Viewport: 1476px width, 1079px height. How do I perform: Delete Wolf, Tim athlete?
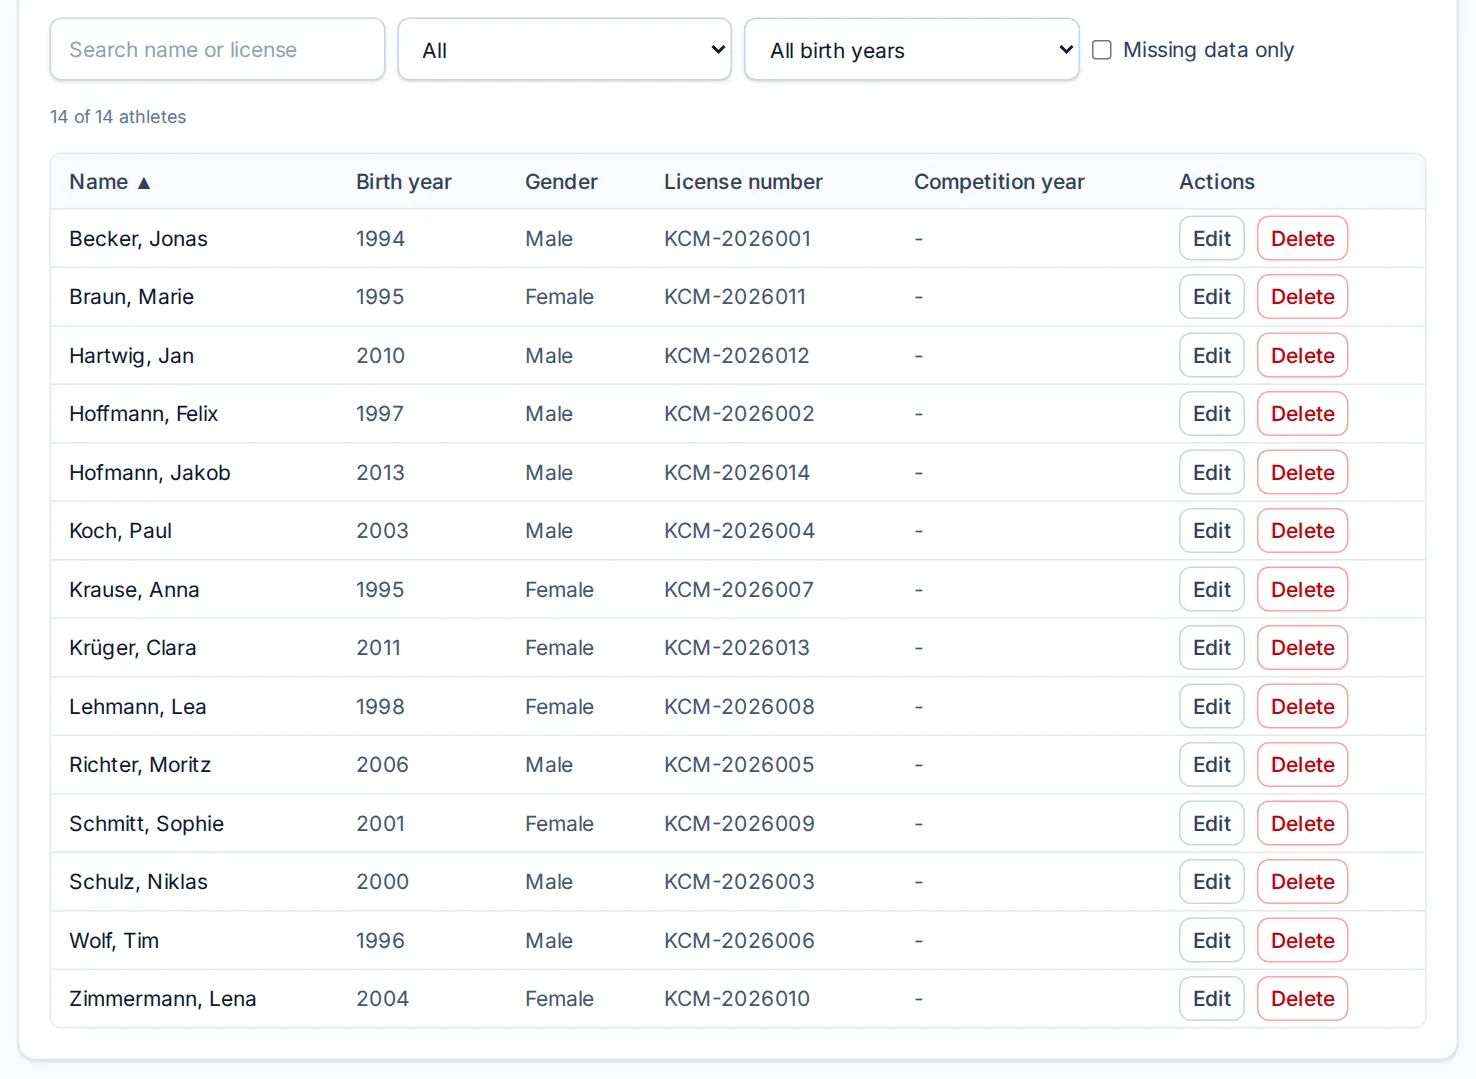[x=1302, y=940]
